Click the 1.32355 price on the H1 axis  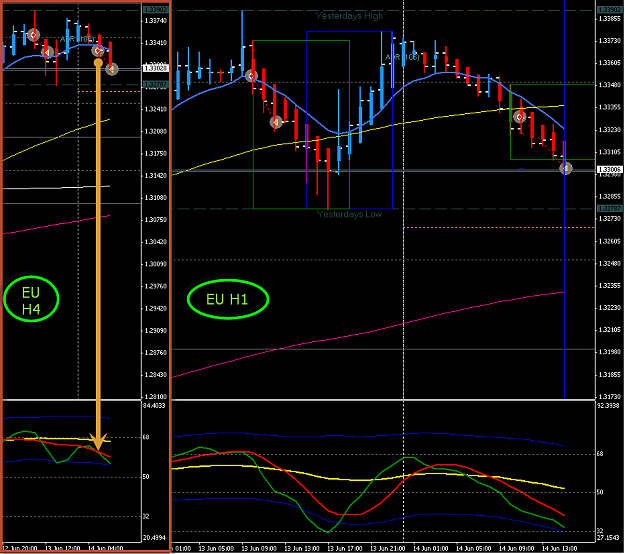[x=610, y=286]
